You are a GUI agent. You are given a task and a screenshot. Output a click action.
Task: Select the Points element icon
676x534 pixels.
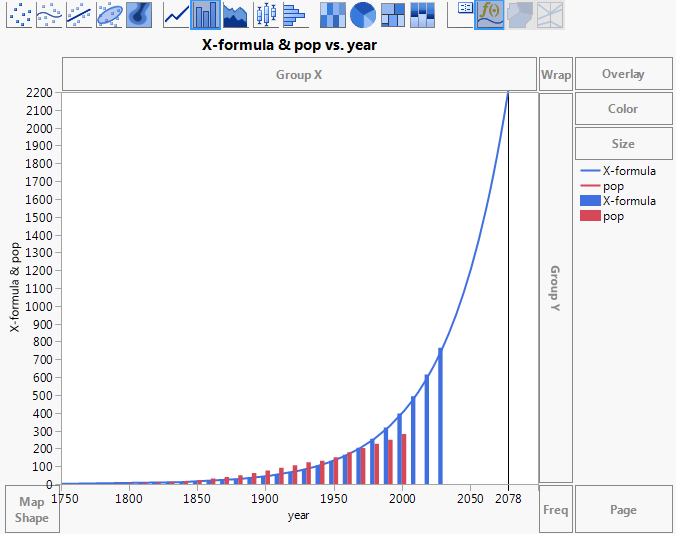(20, 14)
